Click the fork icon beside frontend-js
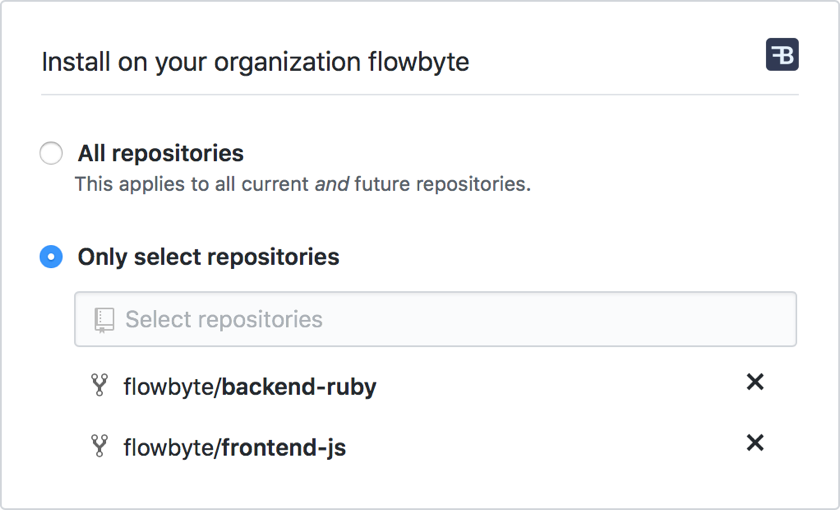Screen dimensions: 840x510 pyautogui.click(x=99, y=446)
